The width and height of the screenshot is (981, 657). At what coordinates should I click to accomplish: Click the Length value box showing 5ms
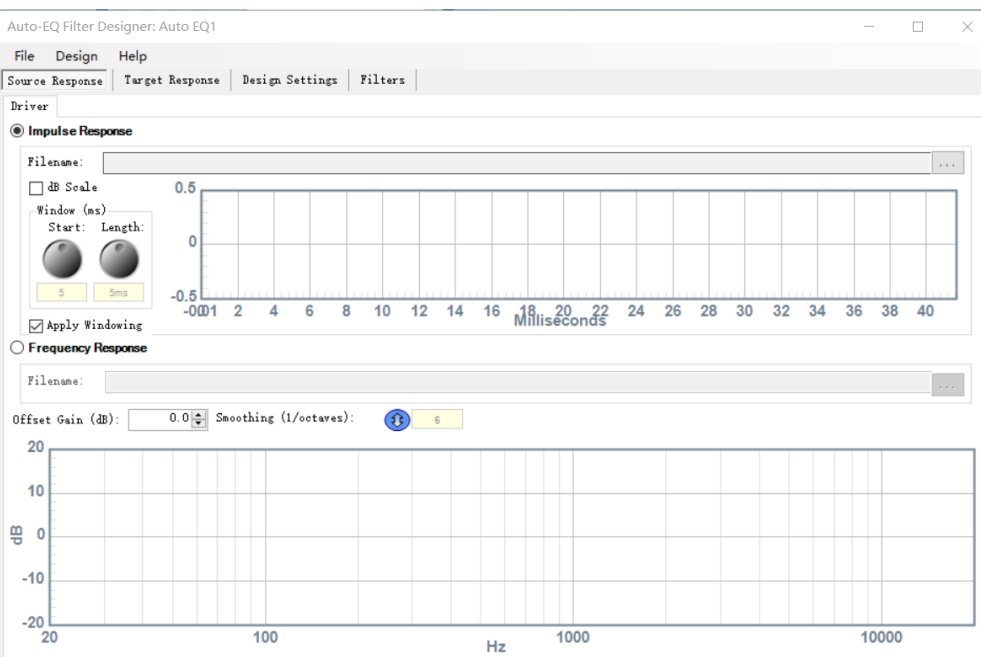[118, 292]
